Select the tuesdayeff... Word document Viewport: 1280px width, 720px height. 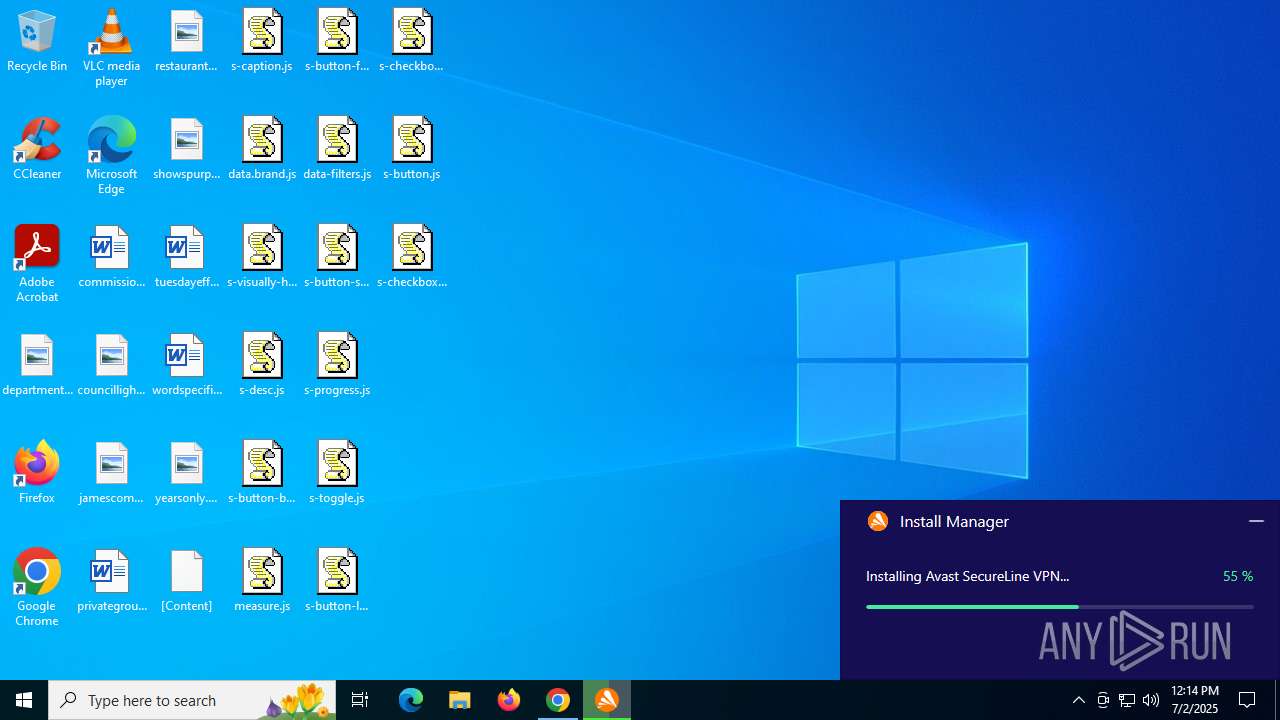(186, 257)
